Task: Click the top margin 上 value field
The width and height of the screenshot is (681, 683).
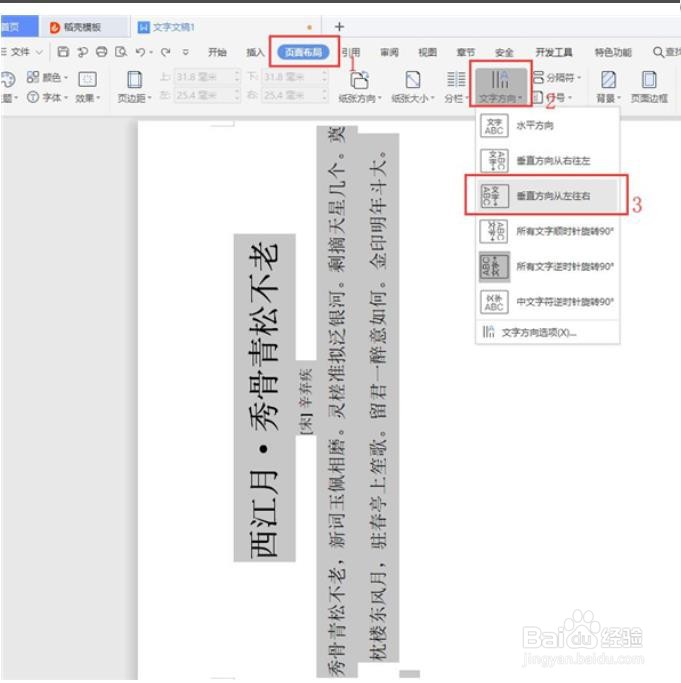Action: (206, 77)
